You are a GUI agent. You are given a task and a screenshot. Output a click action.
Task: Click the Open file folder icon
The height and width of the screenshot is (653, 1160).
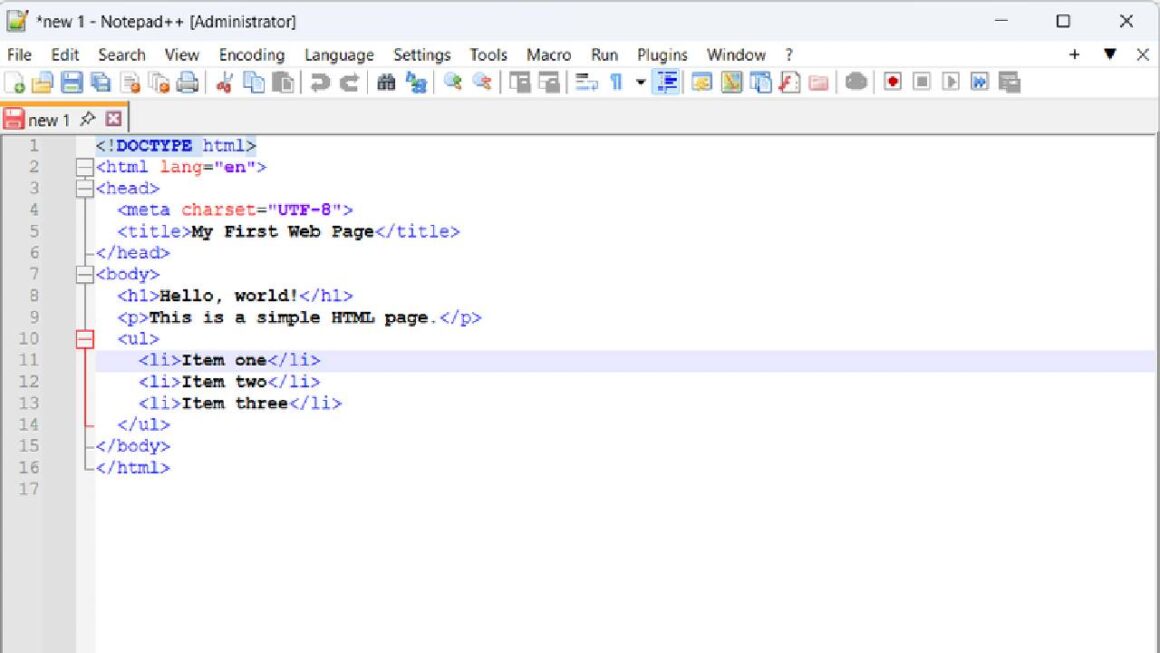click(43, 82)
